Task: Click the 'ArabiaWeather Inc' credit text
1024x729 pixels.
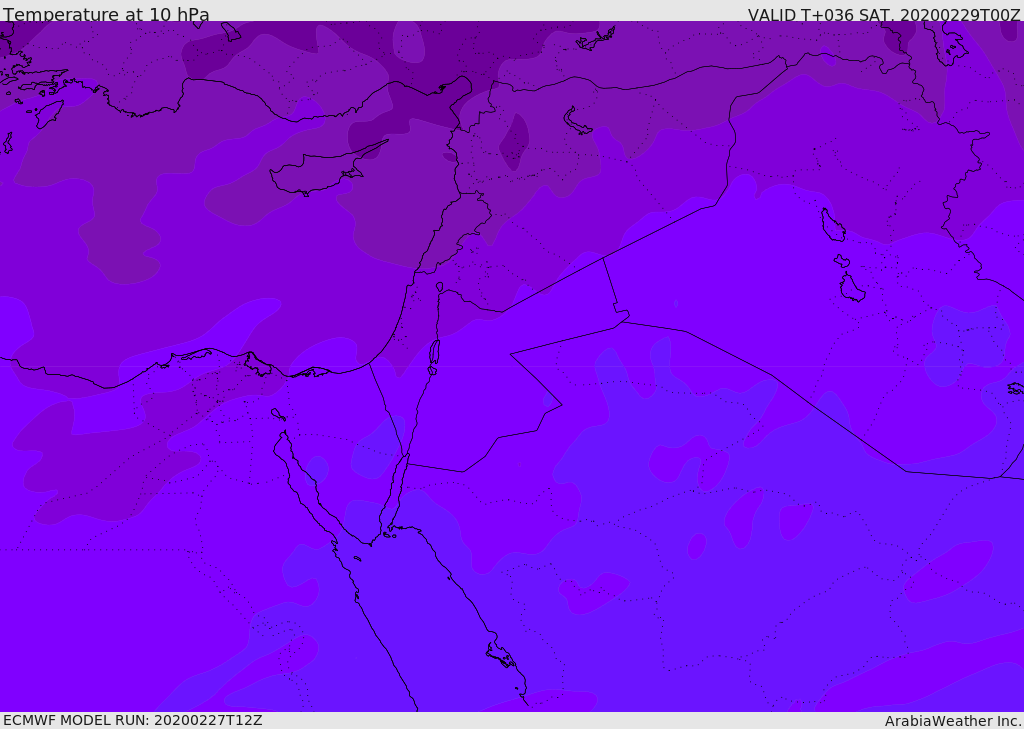Action: pos(952,721)
